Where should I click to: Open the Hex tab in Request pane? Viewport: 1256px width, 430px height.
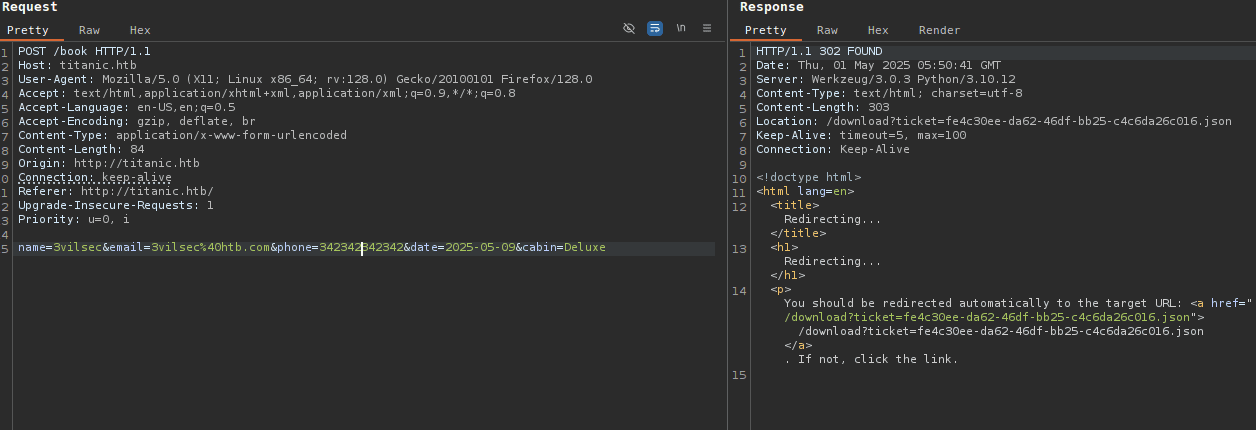[140, 30]
